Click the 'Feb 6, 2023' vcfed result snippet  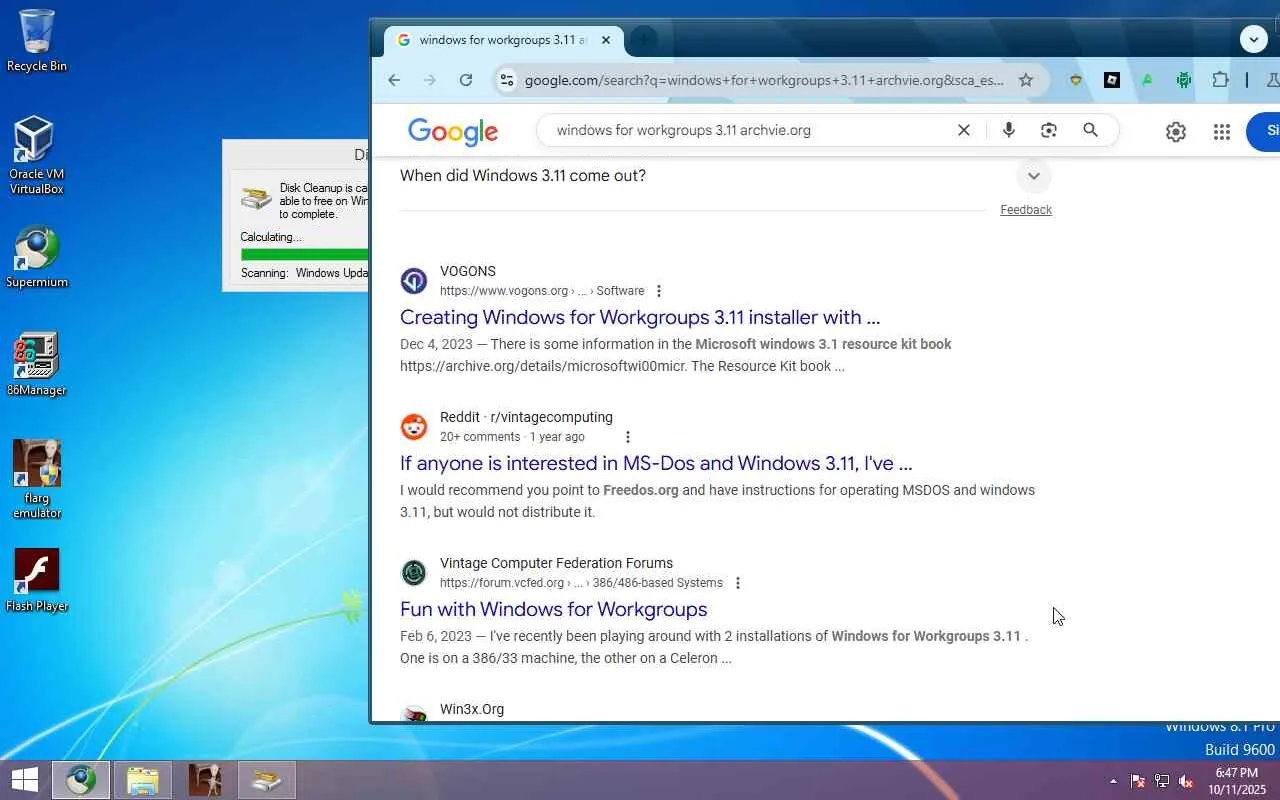[x=714, y=647]
